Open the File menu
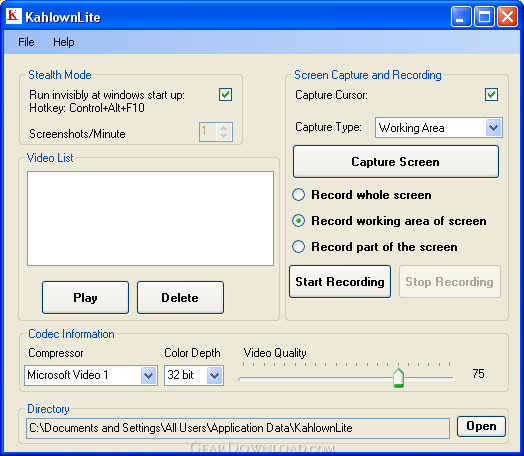The image size is (524, 456). [26, 42]
